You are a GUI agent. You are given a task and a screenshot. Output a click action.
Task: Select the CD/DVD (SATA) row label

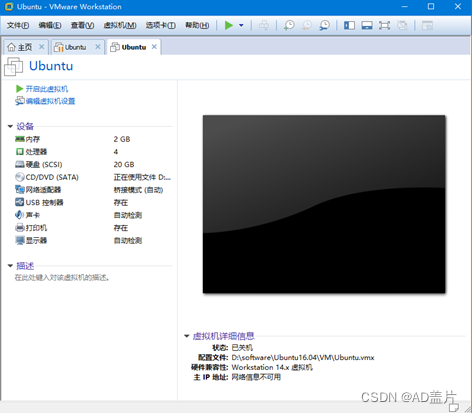pyautogui.click(x=52, y=177)
